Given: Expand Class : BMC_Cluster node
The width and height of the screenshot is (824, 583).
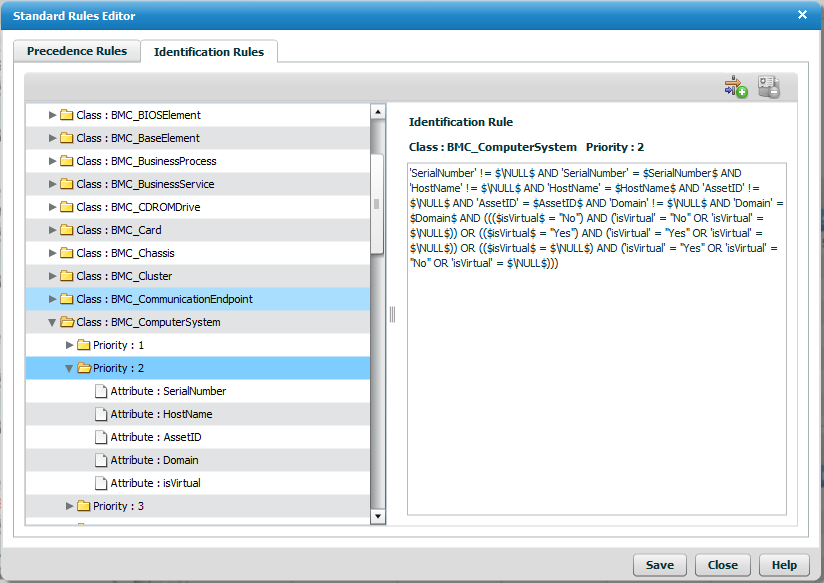Looking at the screenshot, I should pos(52,276).
